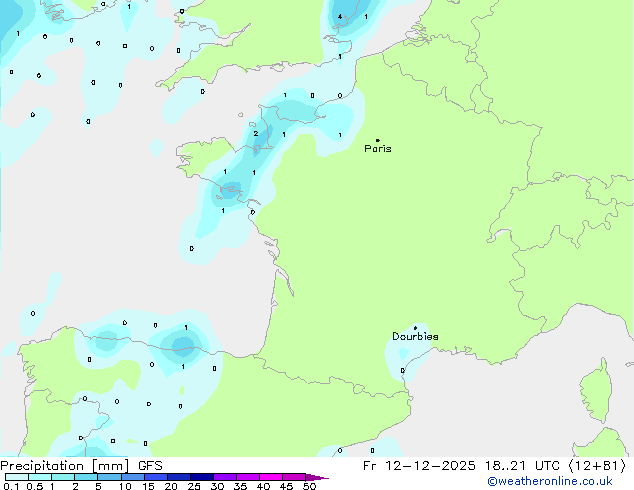This screenshot has width=634, height=490.
Task: Click the Dourbies city label
Action: click(415, 336)
